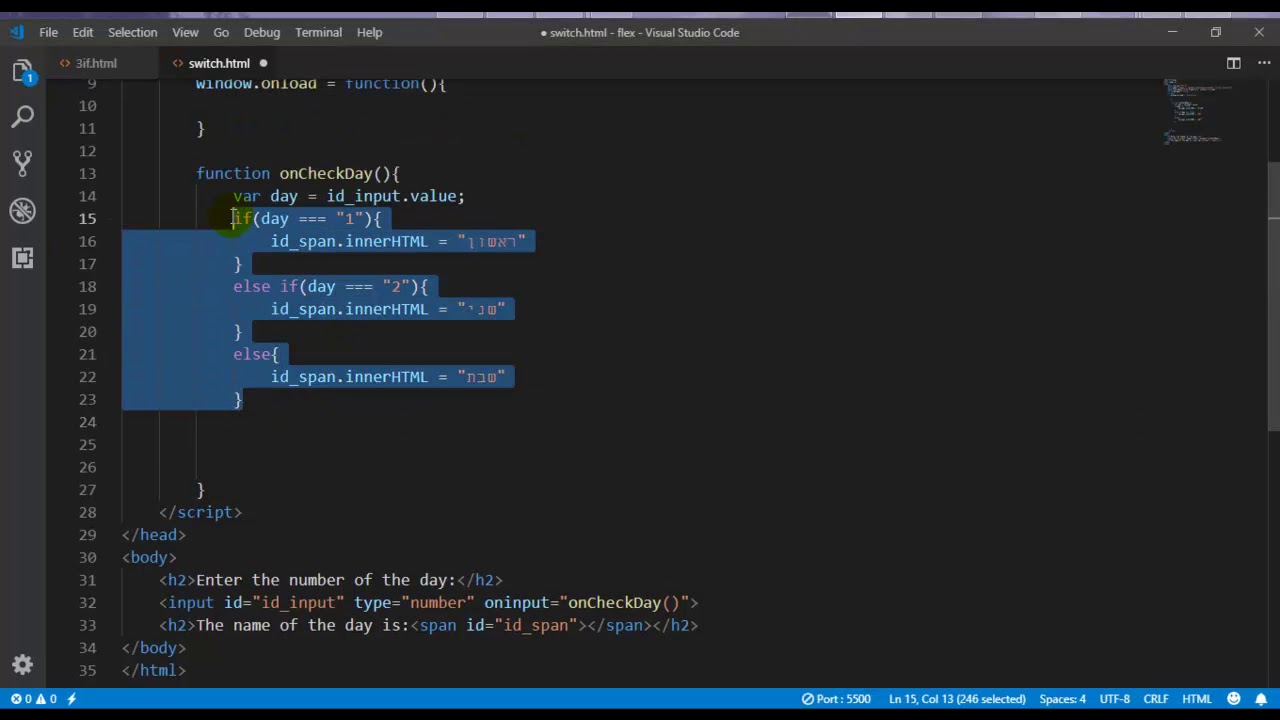Change file encoding via UTF-8

tap(1115, 699)
